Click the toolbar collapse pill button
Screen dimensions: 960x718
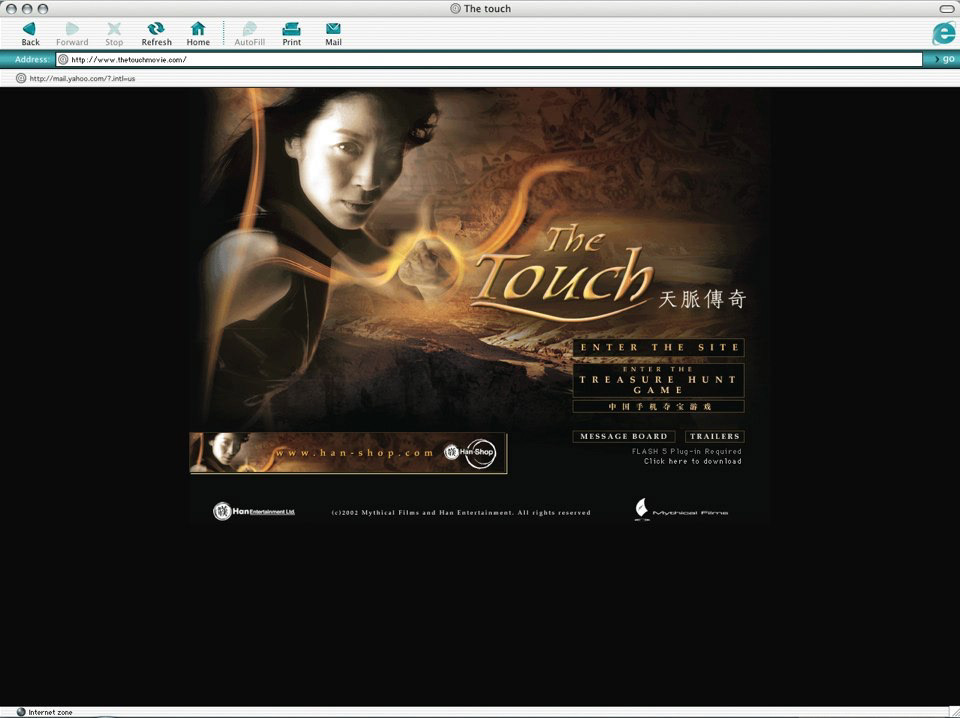click(947, 9)
